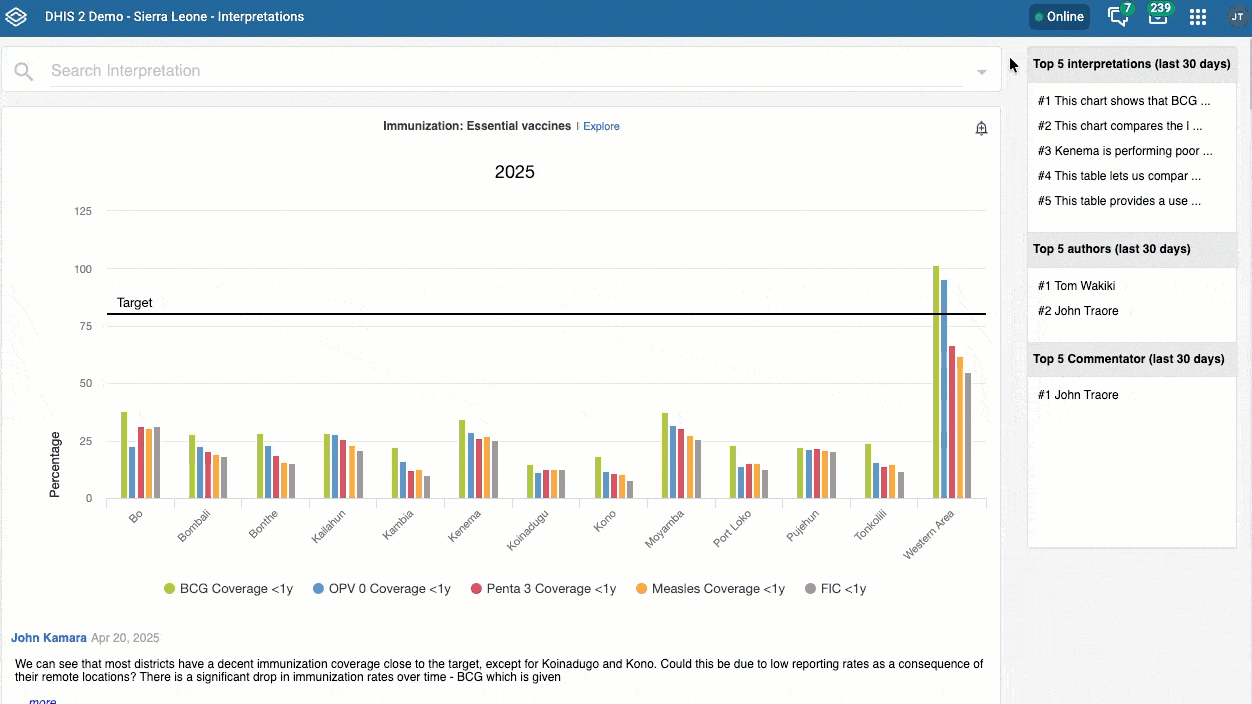The height and width of the screenshot is (704, 1252).
Task: Click the Top 5 authors header
Action: point(1112,249)
